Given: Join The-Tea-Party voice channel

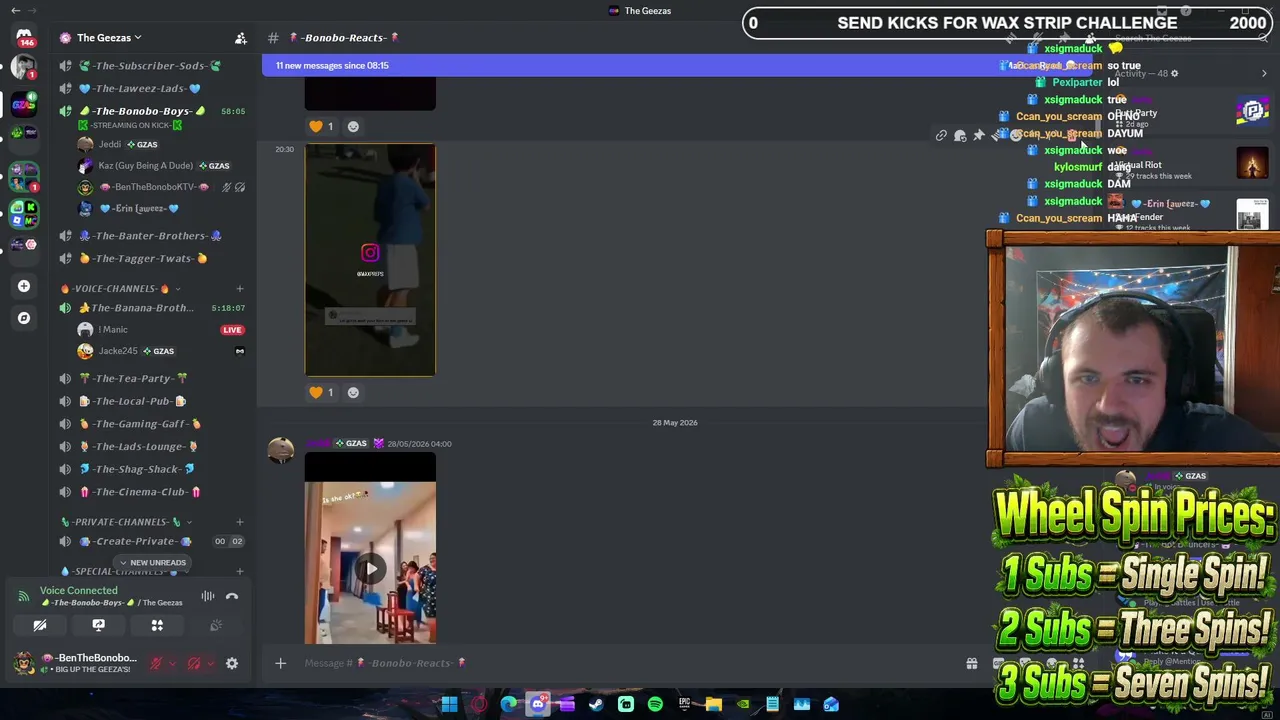Looking at the screenshot, I should coord(150,378).
